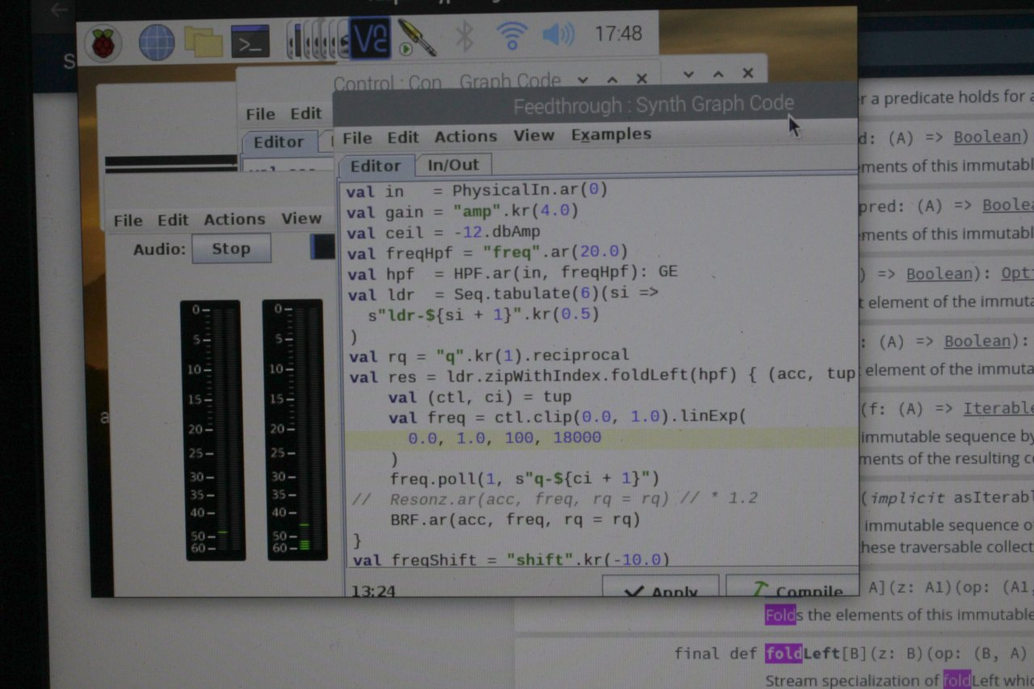This screenshot has width=1034, height=689.
Task: Click the VNC server tray icon
Action: point(369,39)
